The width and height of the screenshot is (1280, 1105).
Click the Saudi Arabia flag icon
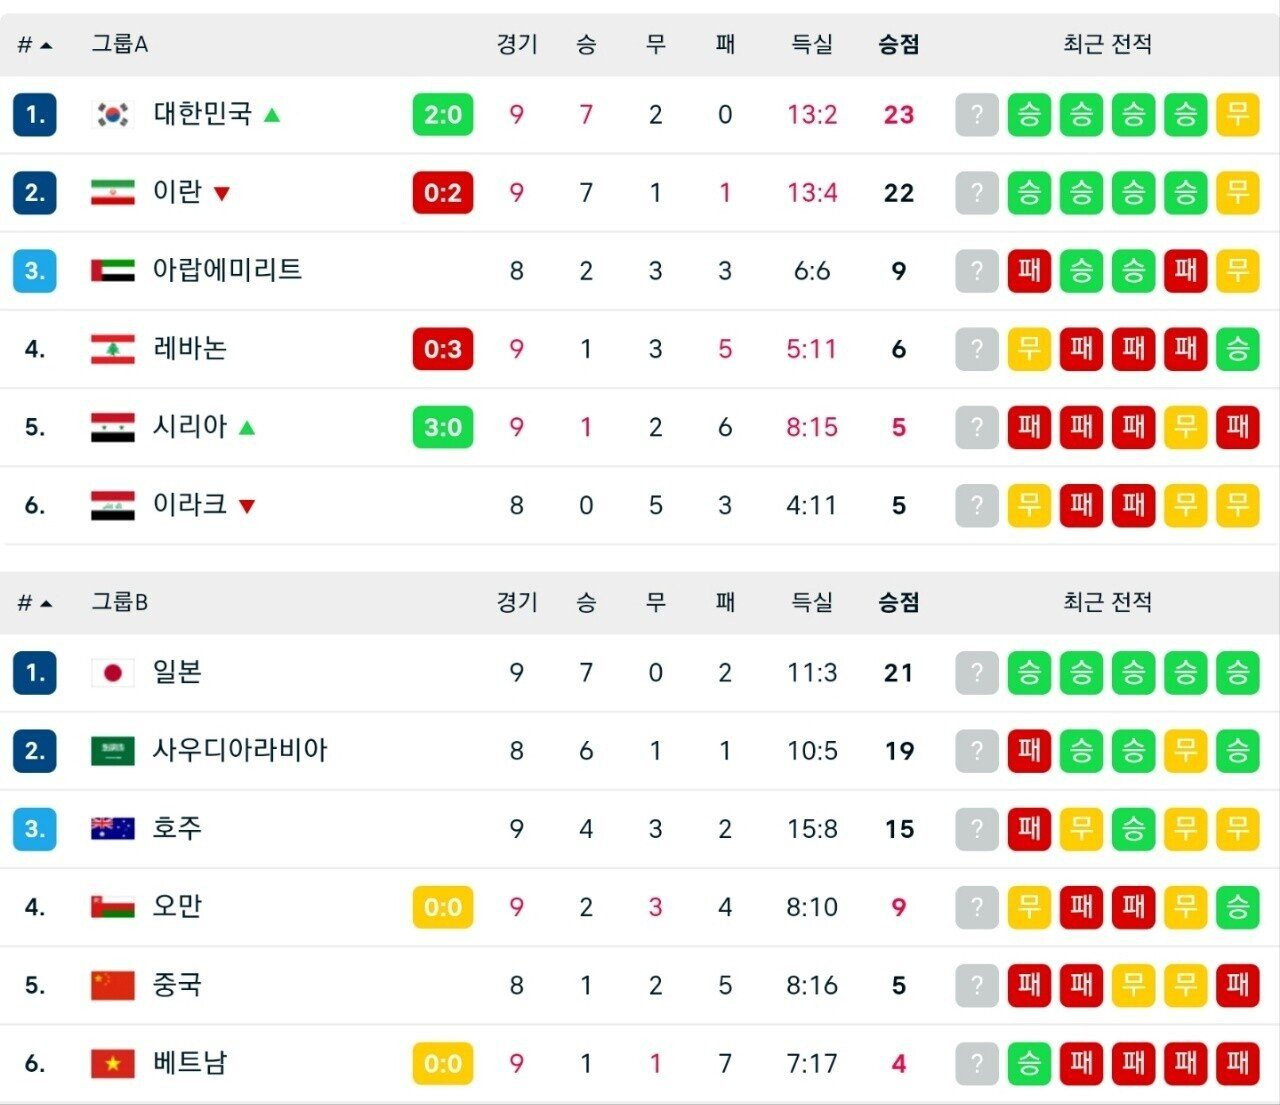(x=112, y=751)
